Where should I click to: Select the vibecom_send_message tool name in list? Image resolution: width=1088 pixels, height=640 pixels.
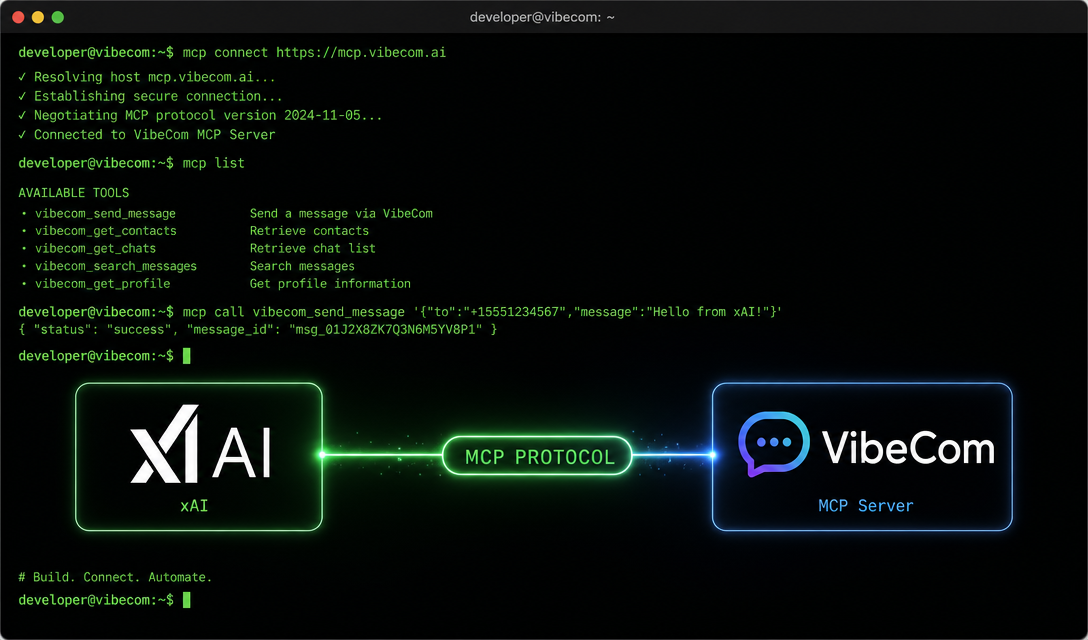pyautogui.click(x=105, y=214)
